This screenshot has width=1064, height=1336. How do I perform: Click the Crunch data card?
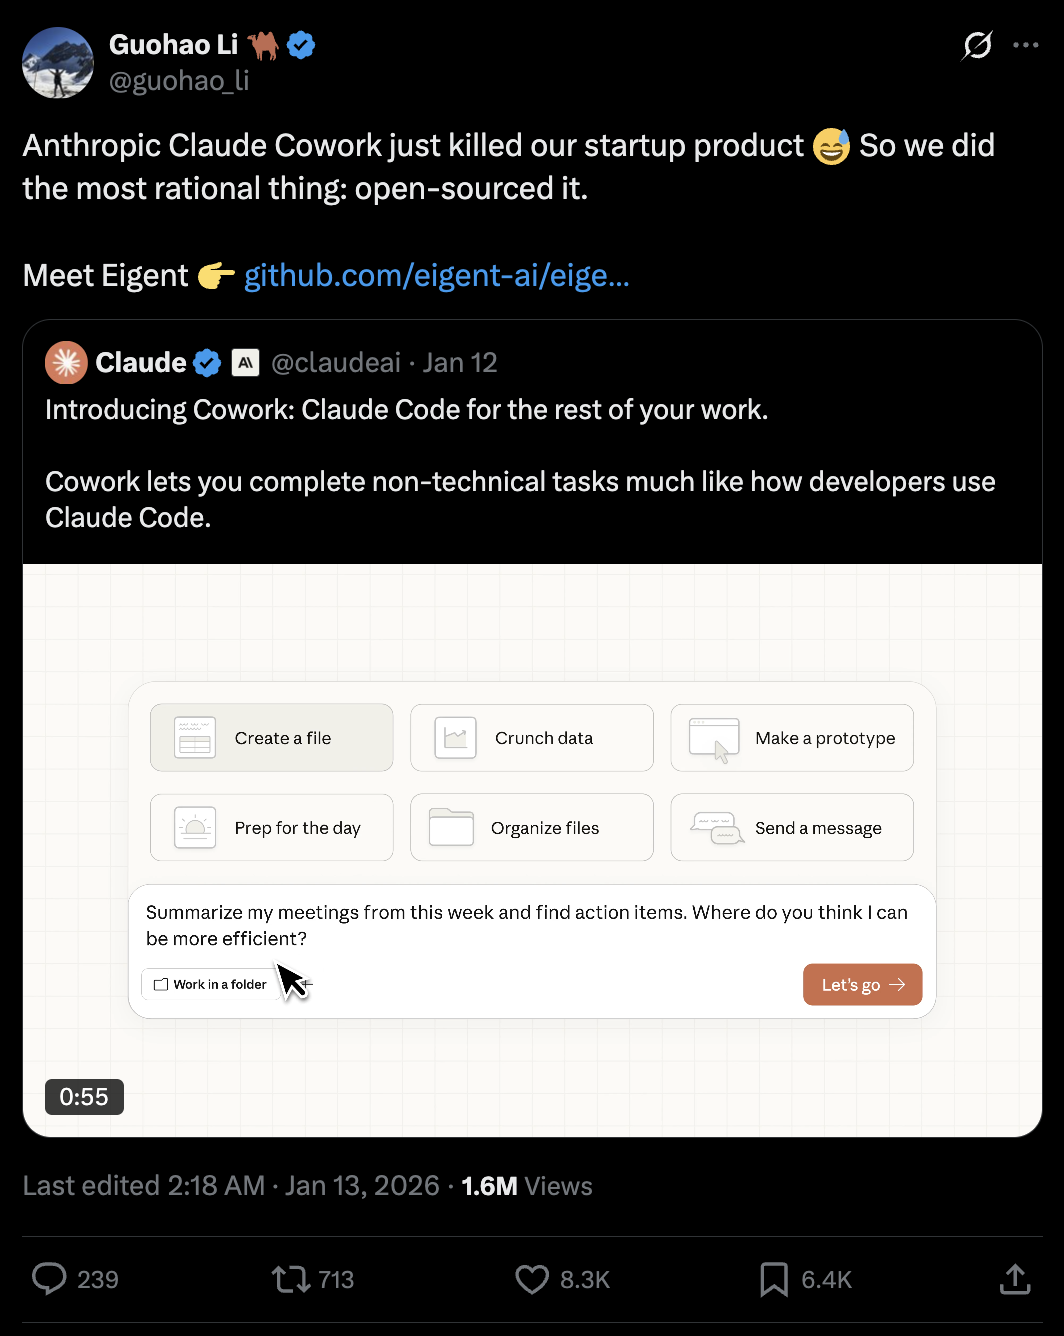(532, 738)
